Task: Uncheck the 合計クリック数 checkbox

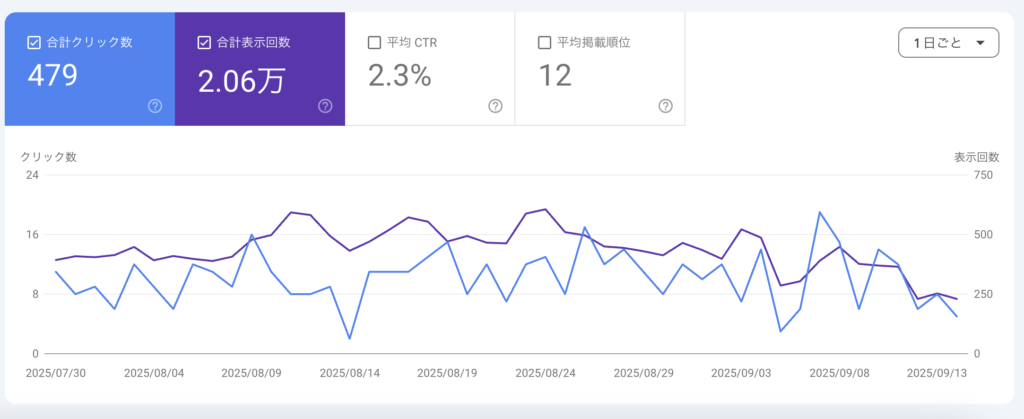Action: click(x=34, y=42)
